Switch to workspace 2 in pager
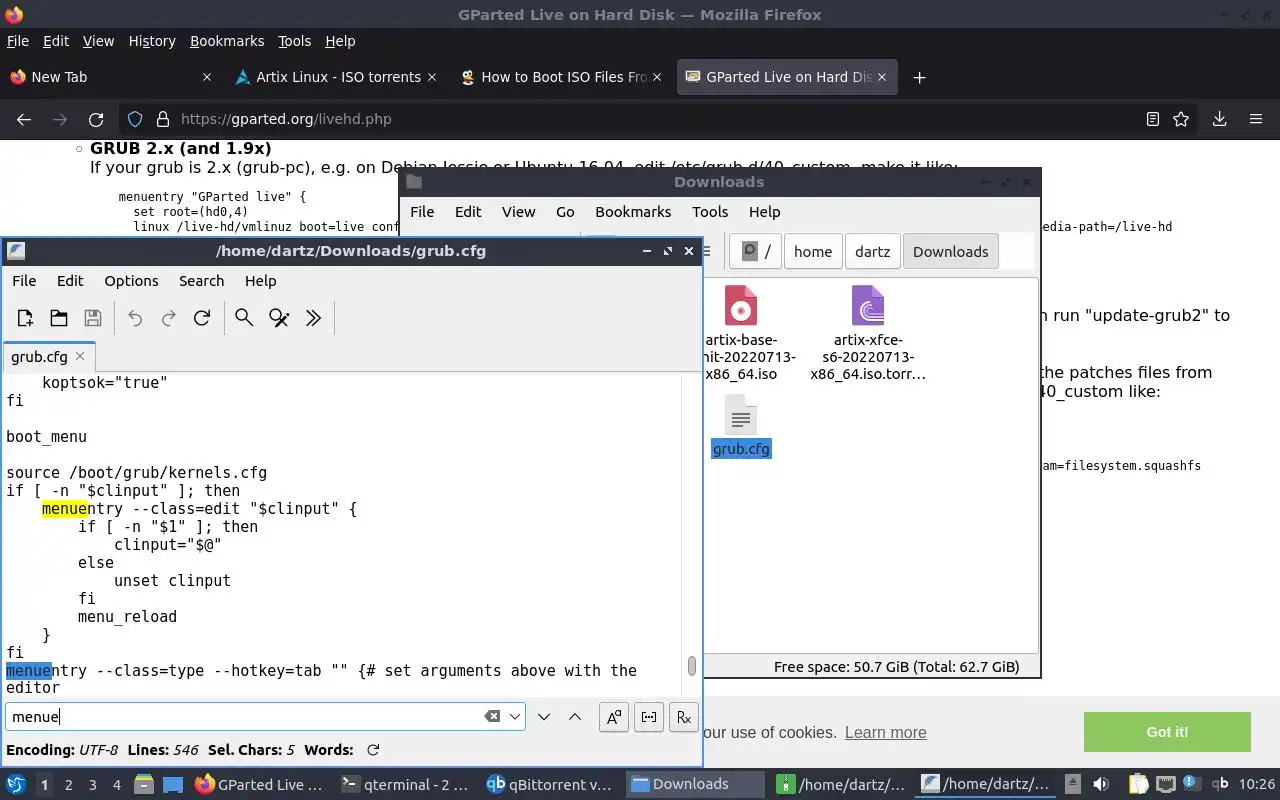 [68, 785]
